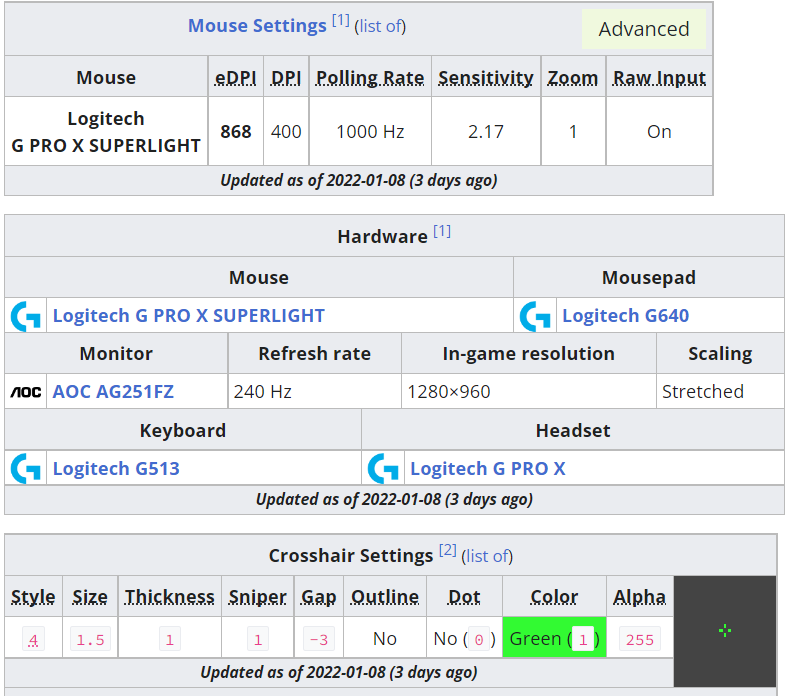Image resolution: width=791 pixels, height=696 pixels.
Task: Open the Logitech G513 keyboard link
Action: click(x=116, y=469)
